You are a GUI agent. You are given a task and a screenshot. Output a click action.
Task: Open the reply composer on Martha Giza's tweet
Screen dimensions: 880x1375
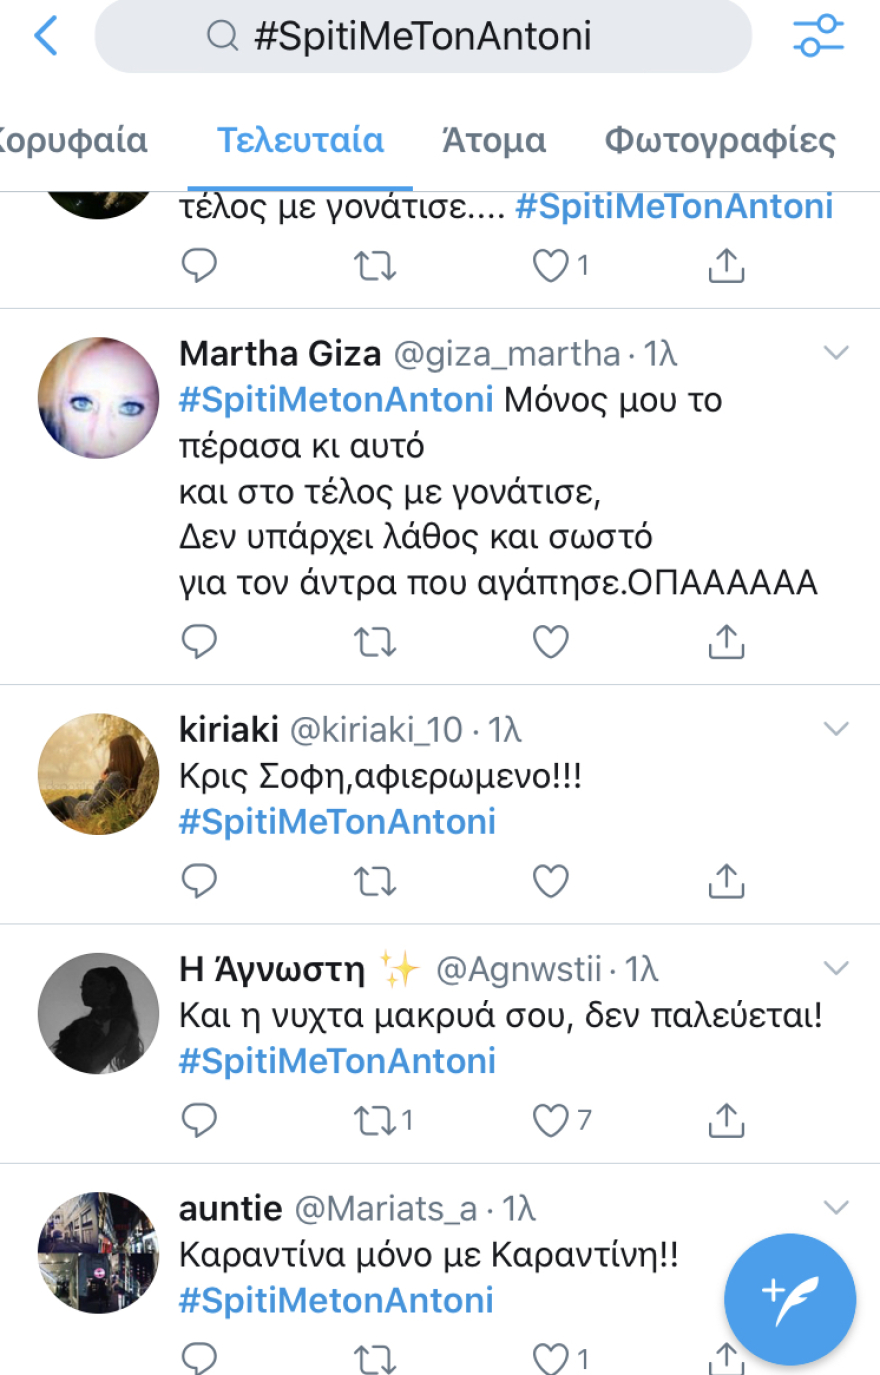click(x=199, y=642)
